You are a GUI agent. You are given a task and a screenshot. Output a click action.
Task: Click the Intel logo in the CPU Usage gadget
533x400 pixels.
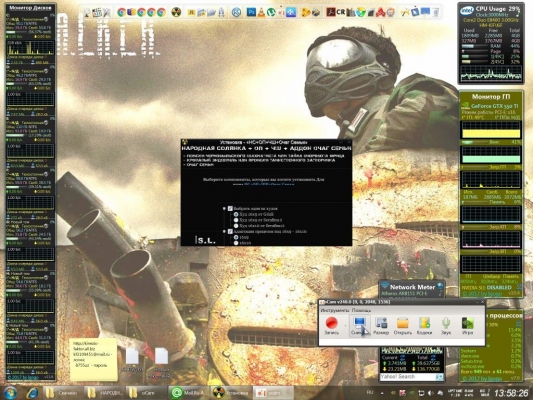467,11
